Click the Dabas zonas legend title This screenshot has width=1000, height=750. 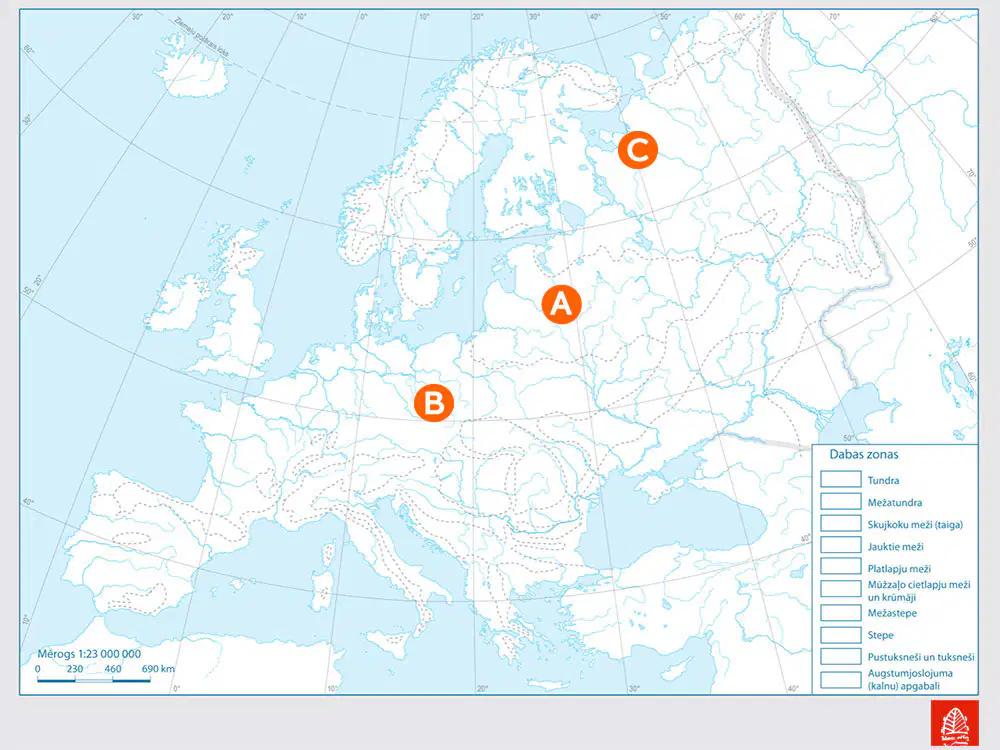pyautogui.click(x=864, y=454)
